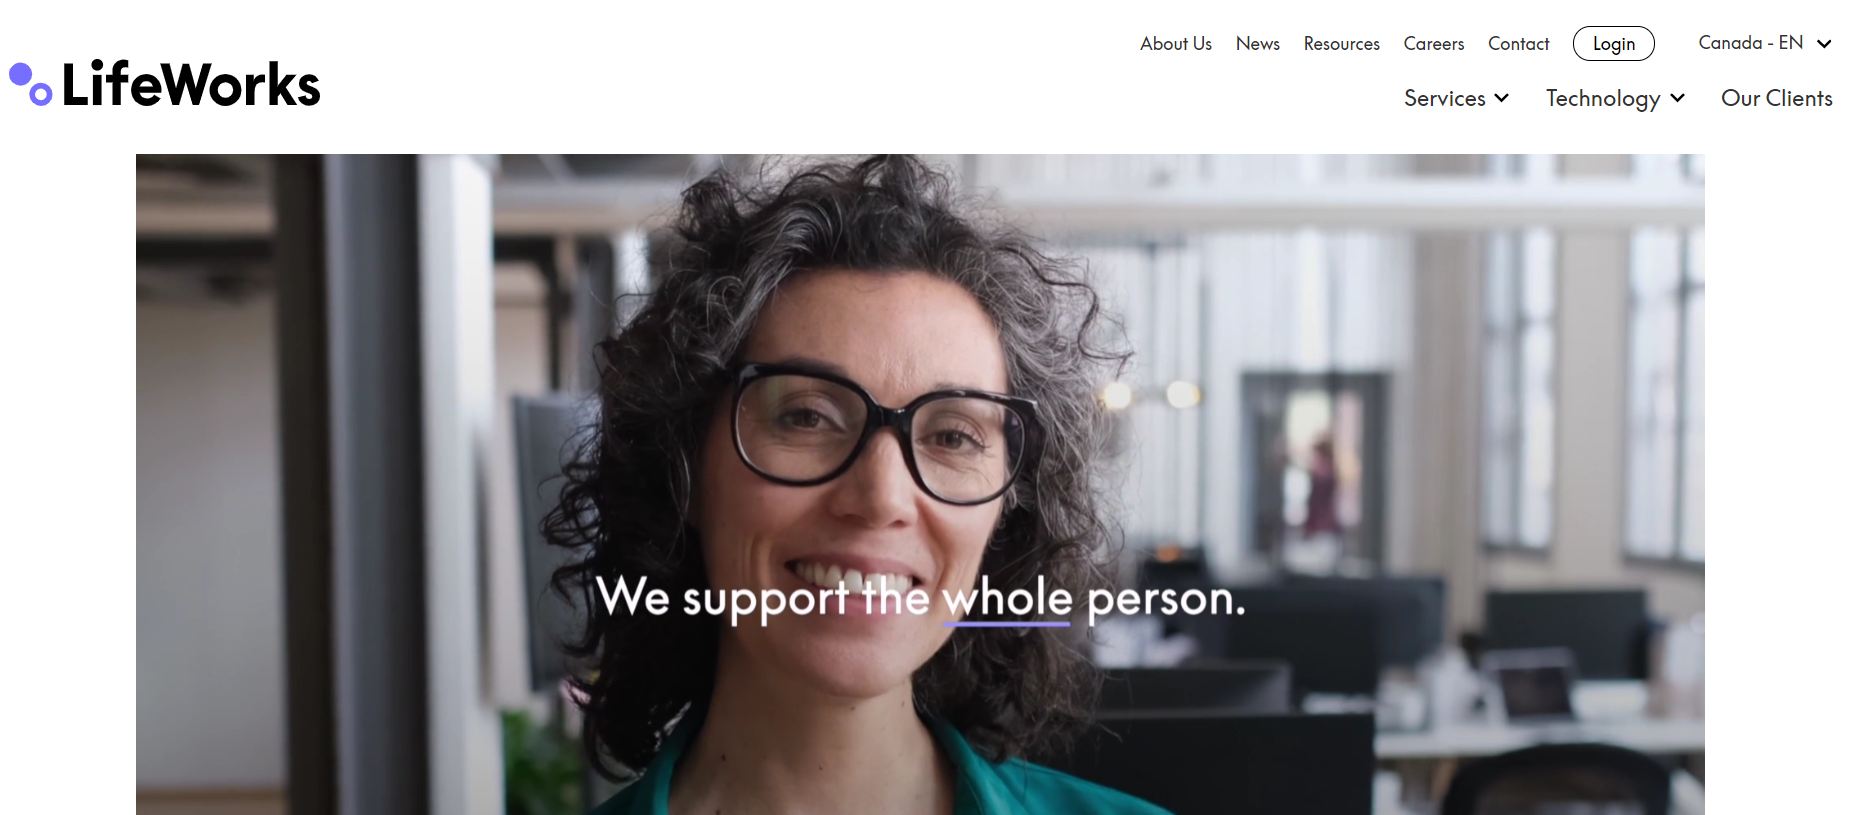The width and height of the screenshot is (1856, 815).
Task: Open the Contact page
Action: pyautogui.click(x=1518, y=44)
